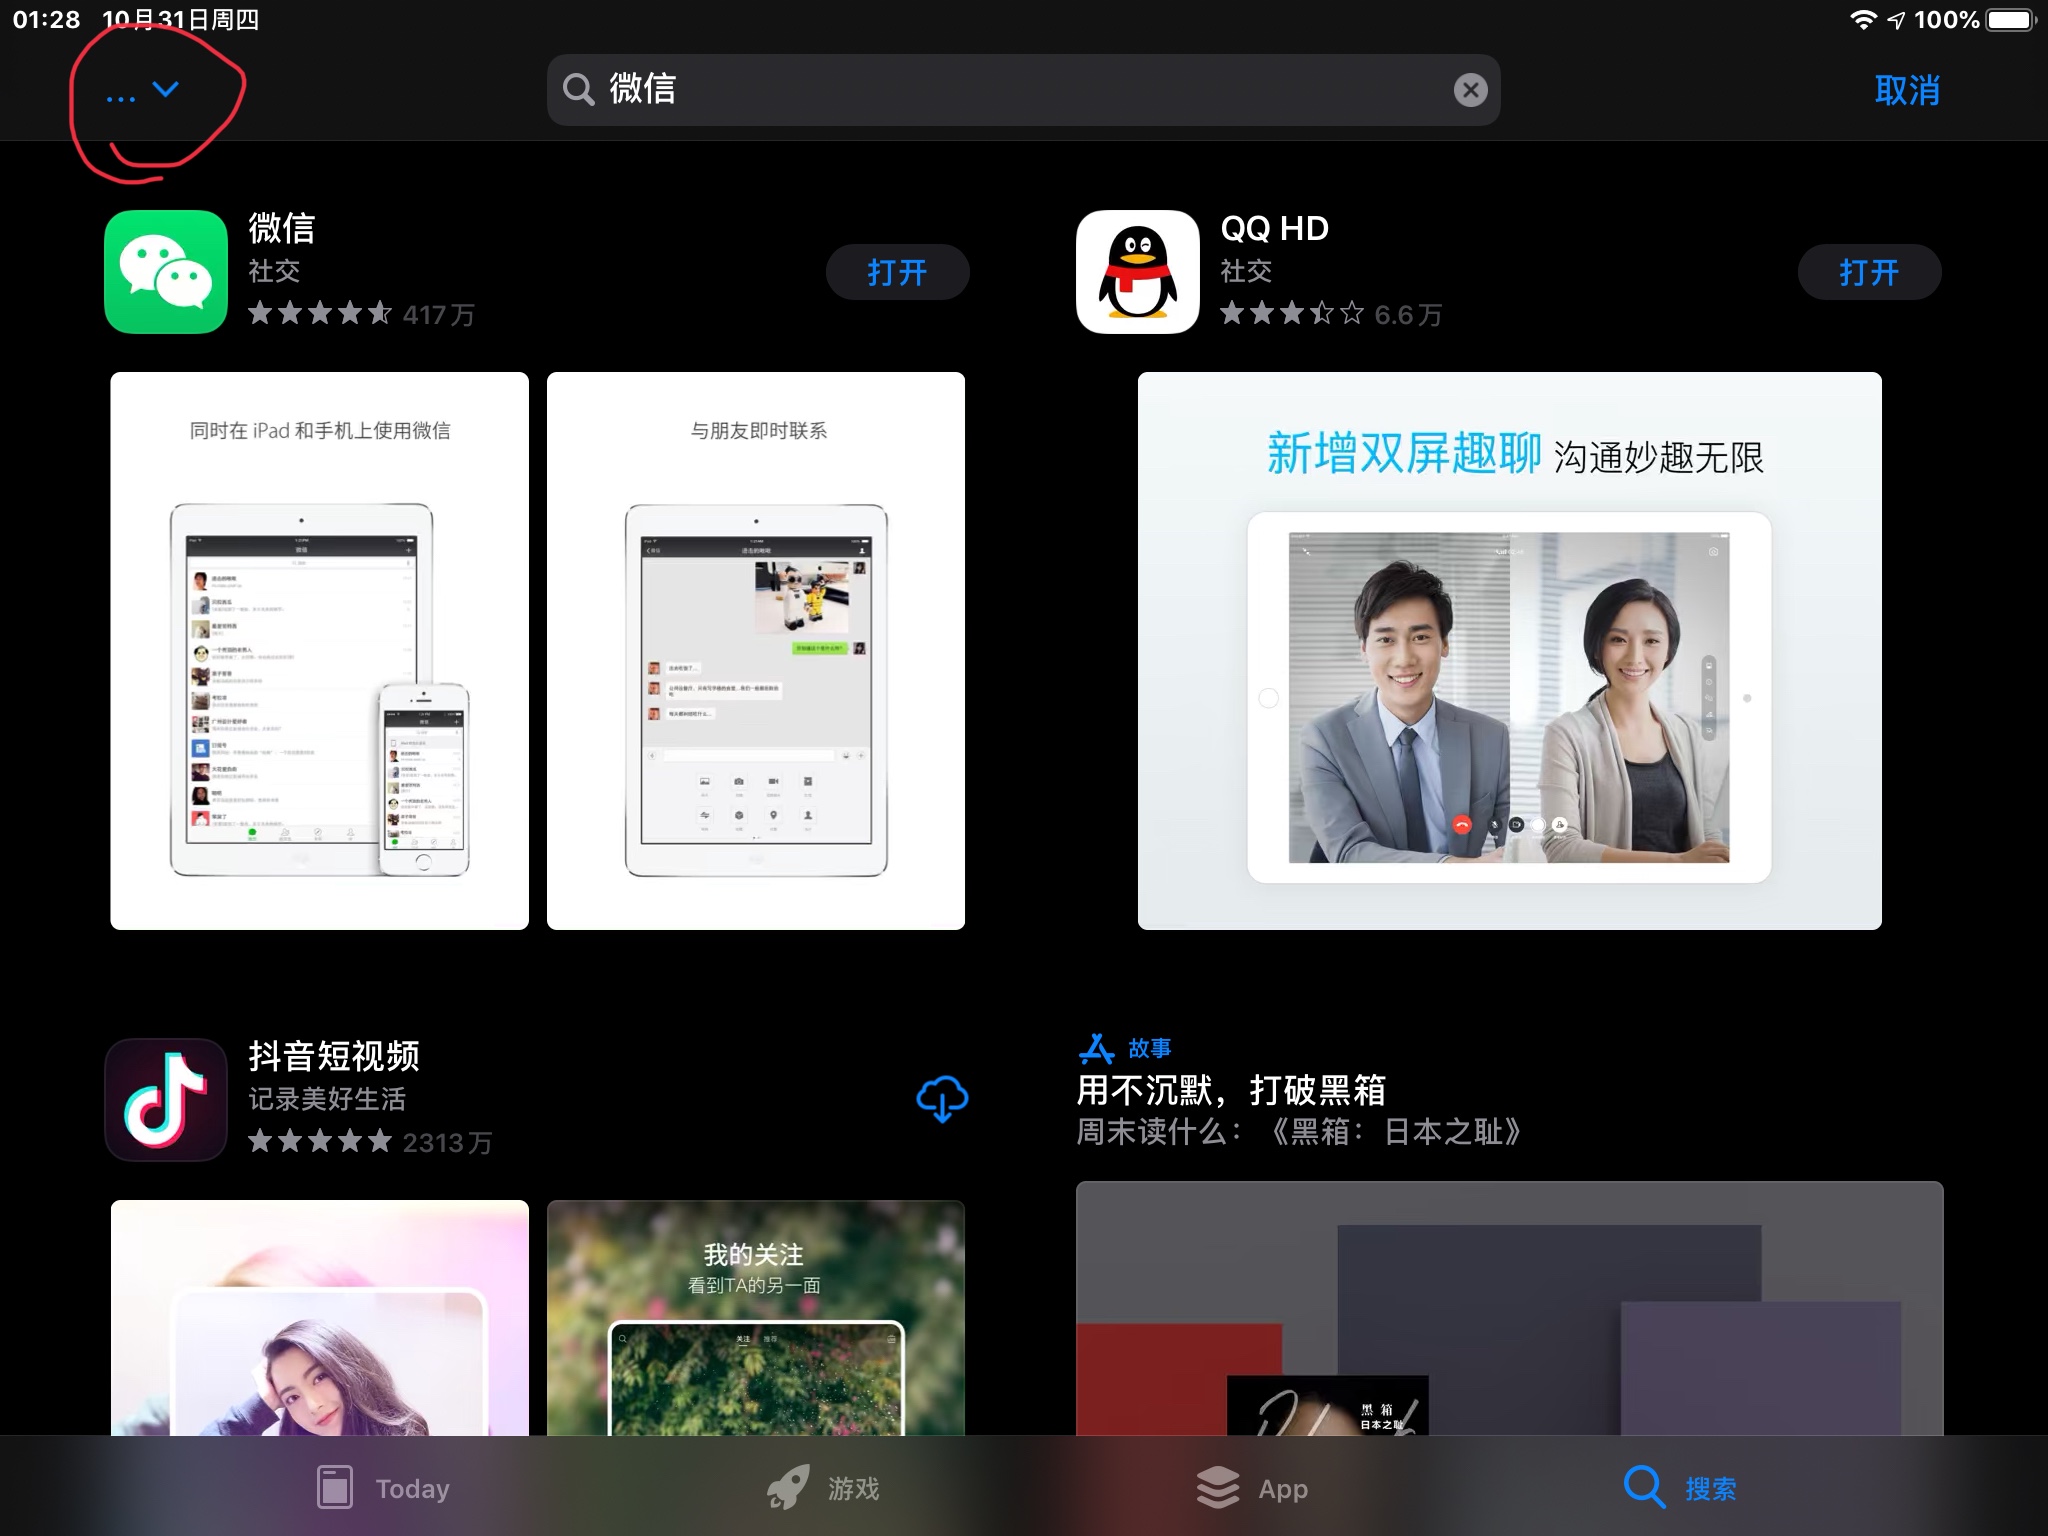
Task: Download Douyin via cloud icon
Action: (x=941, y=1099)
